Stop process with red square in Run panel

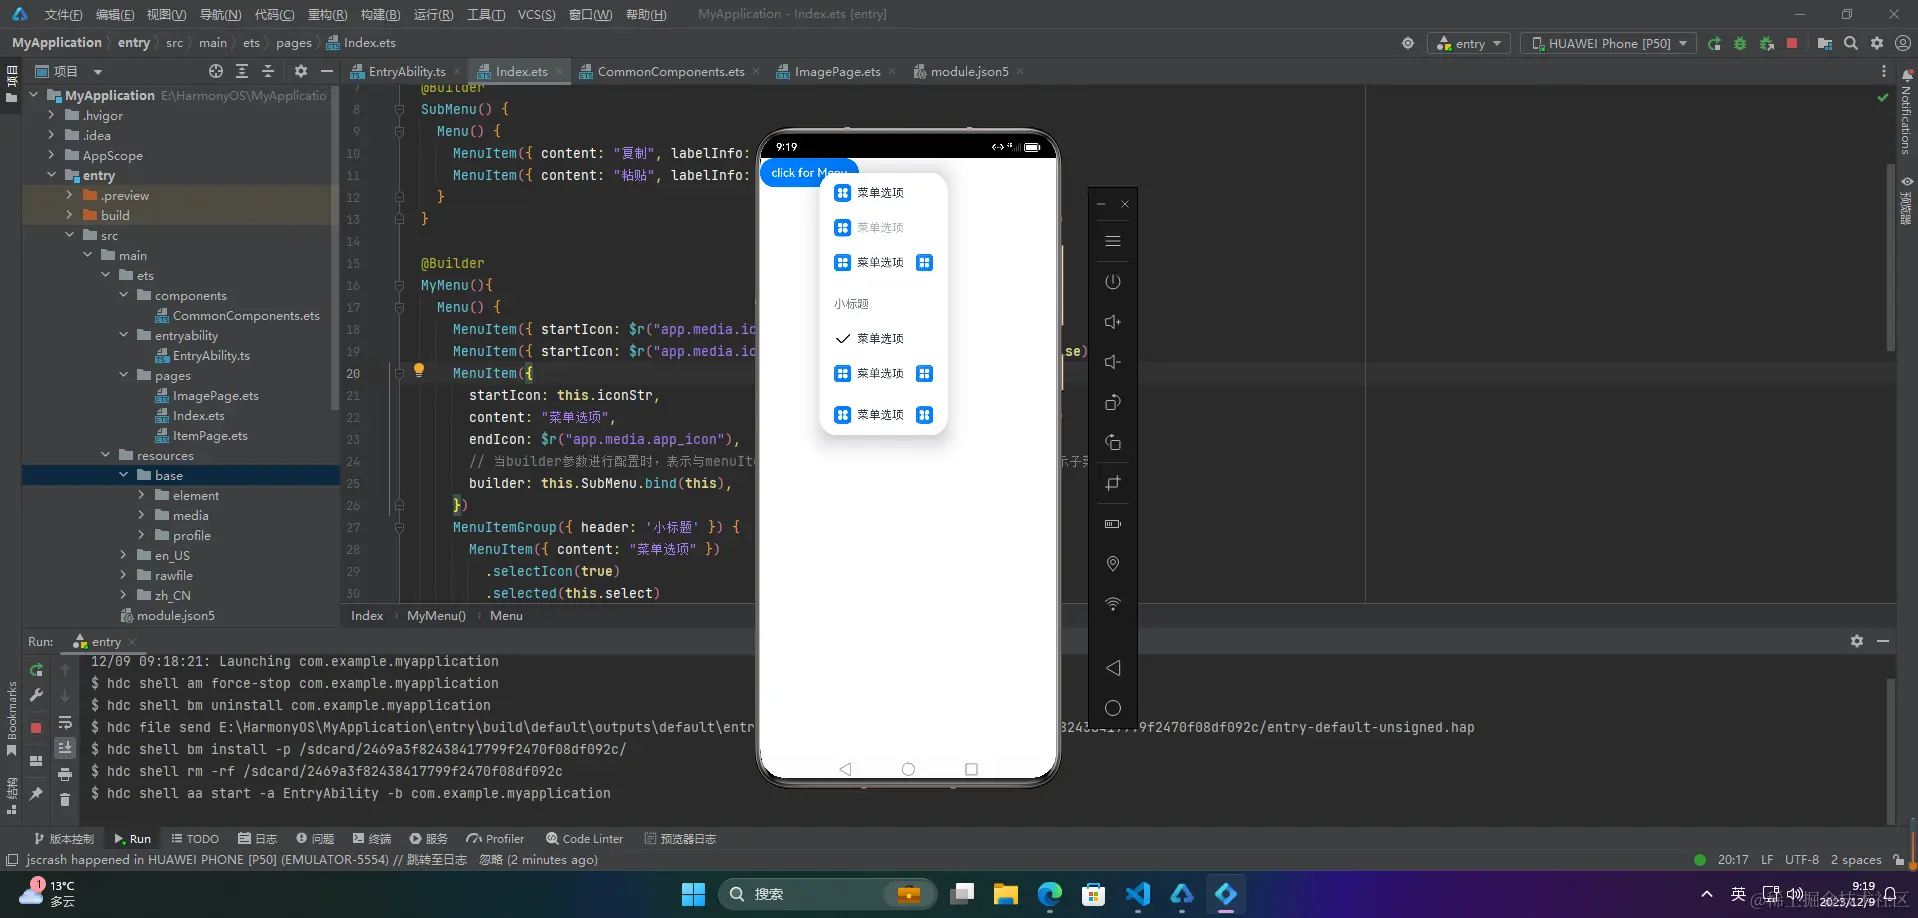(36, 728)
